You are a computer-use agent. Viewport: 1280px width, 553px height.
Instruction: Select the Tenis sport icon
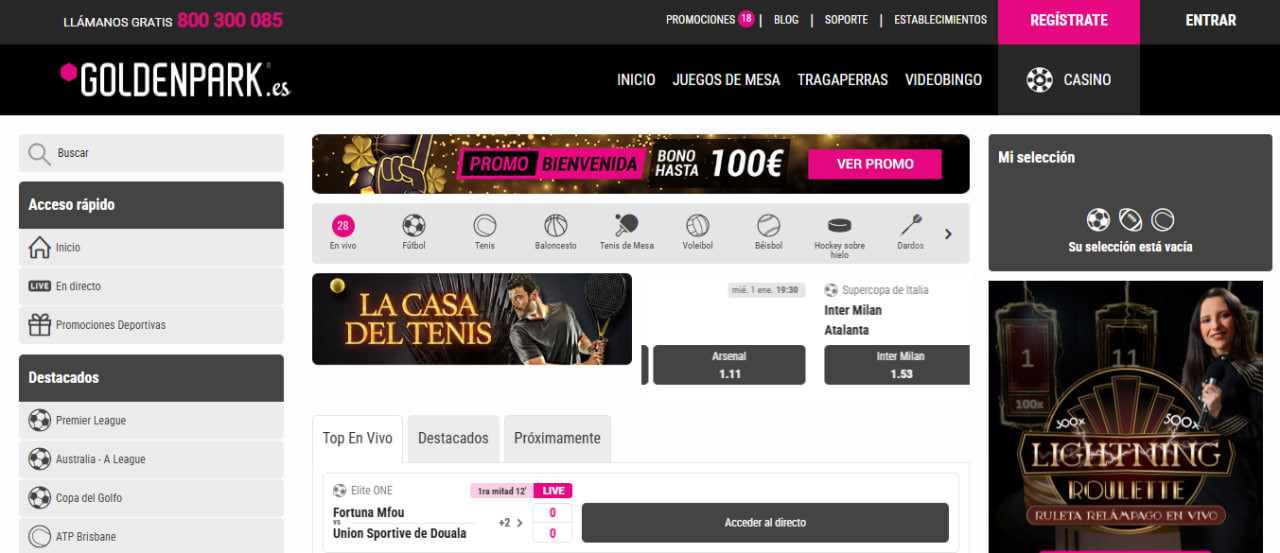[x=485, y=225]
